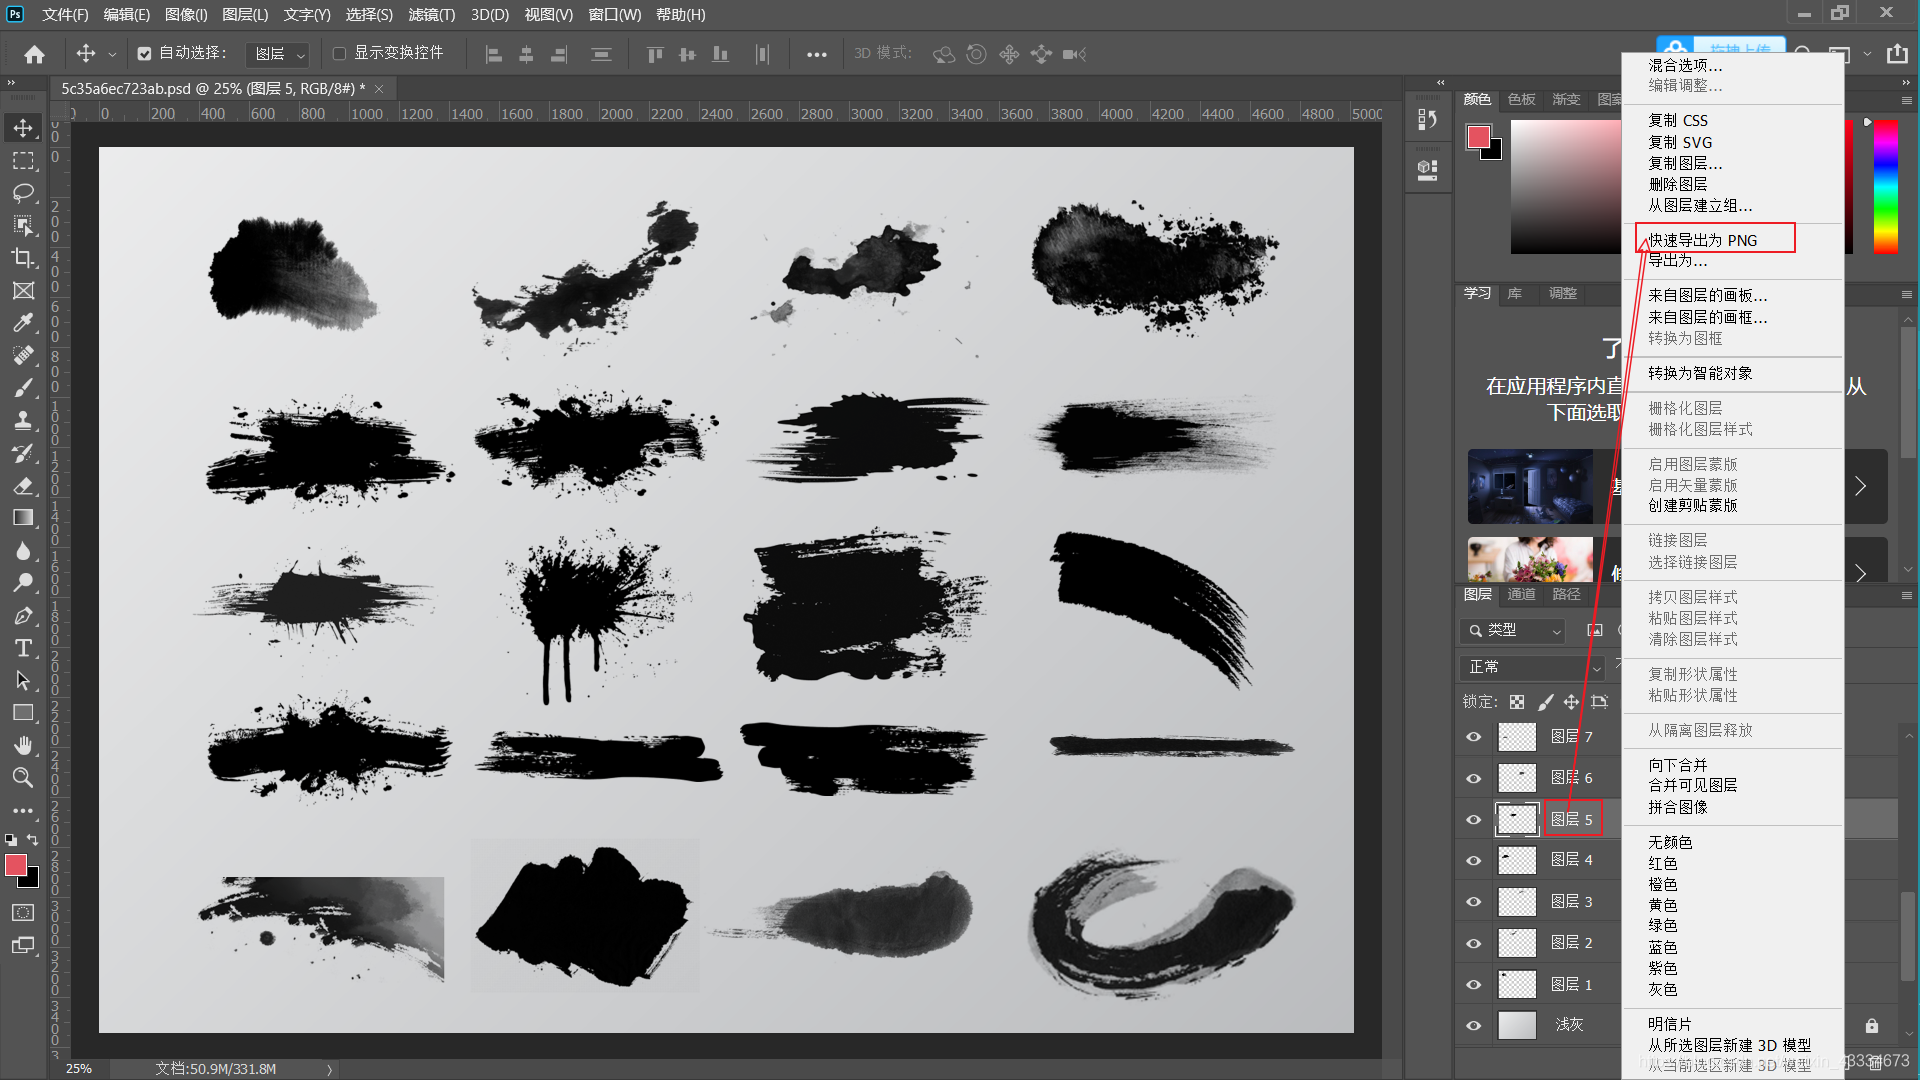
Task: Click the Home icon in options bar
Action: click(x=34, y=54)
